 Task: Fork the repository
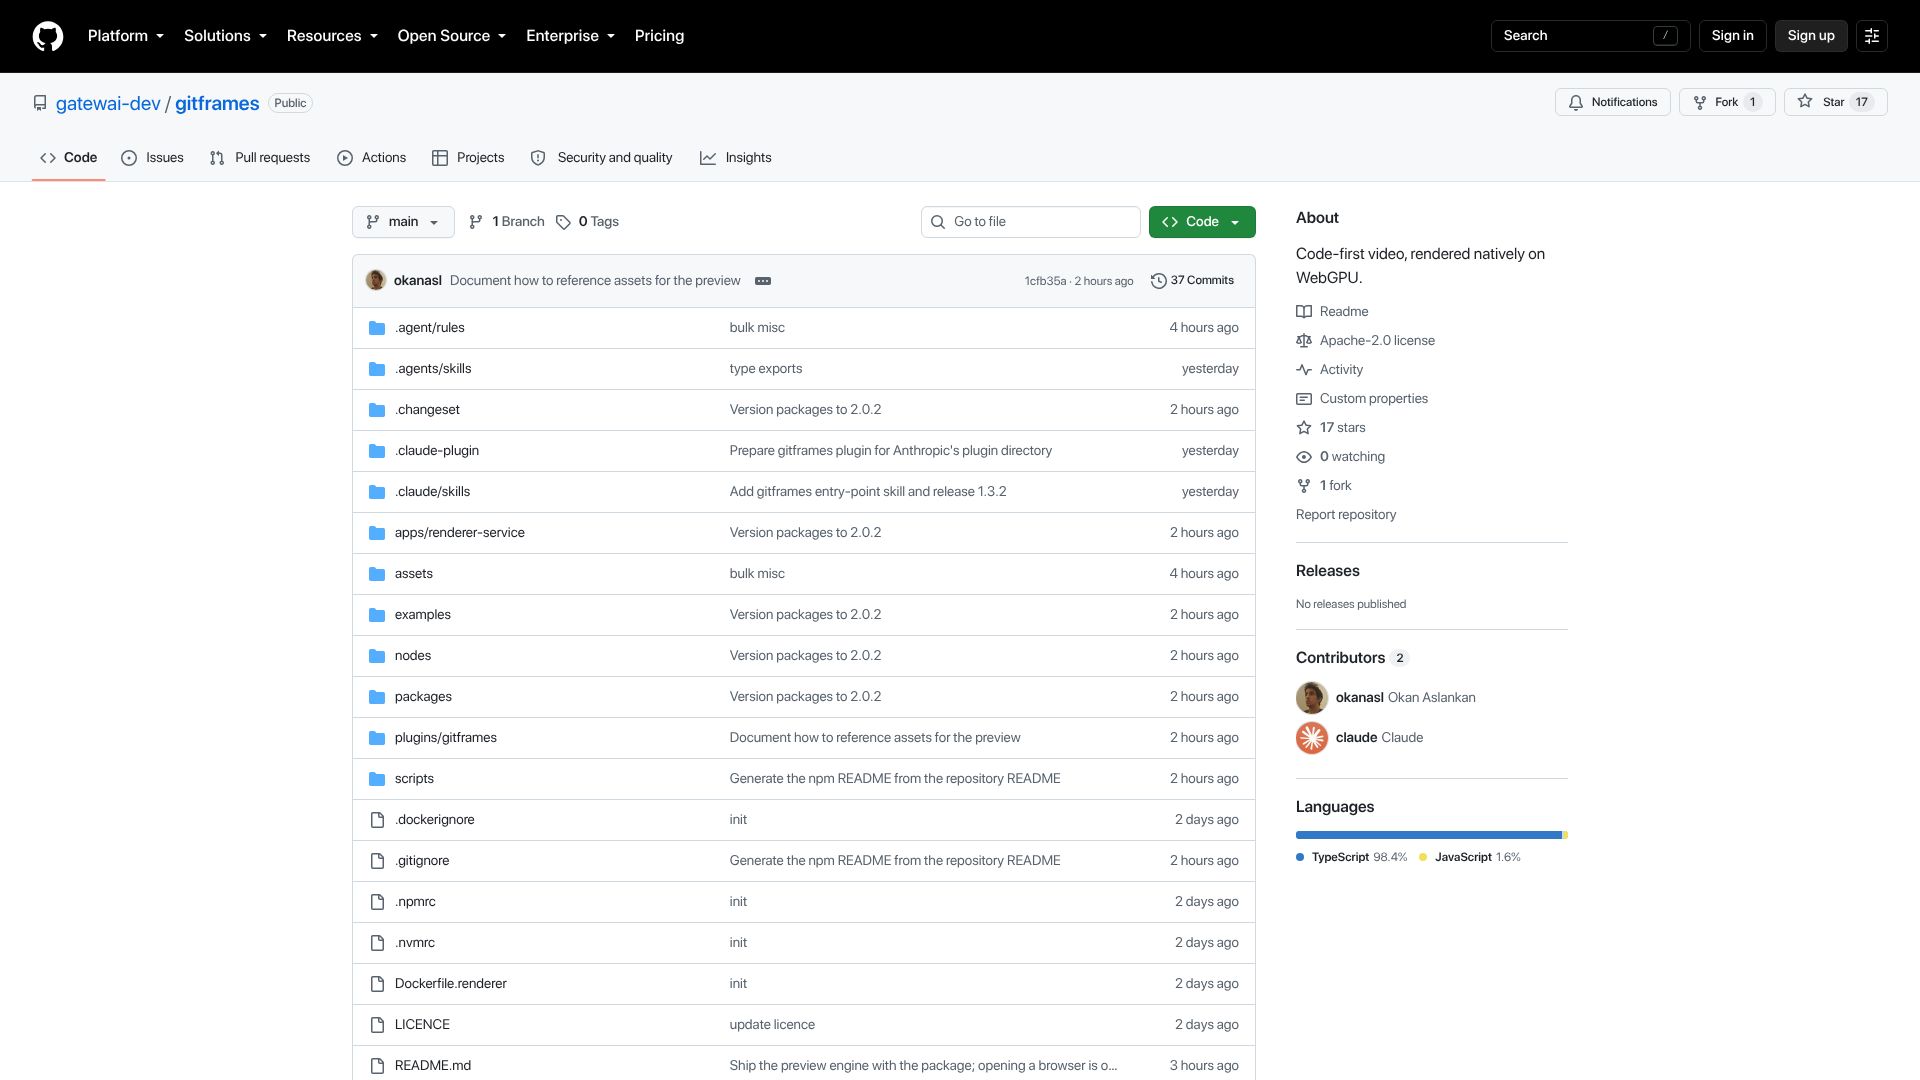(1727, 102)
